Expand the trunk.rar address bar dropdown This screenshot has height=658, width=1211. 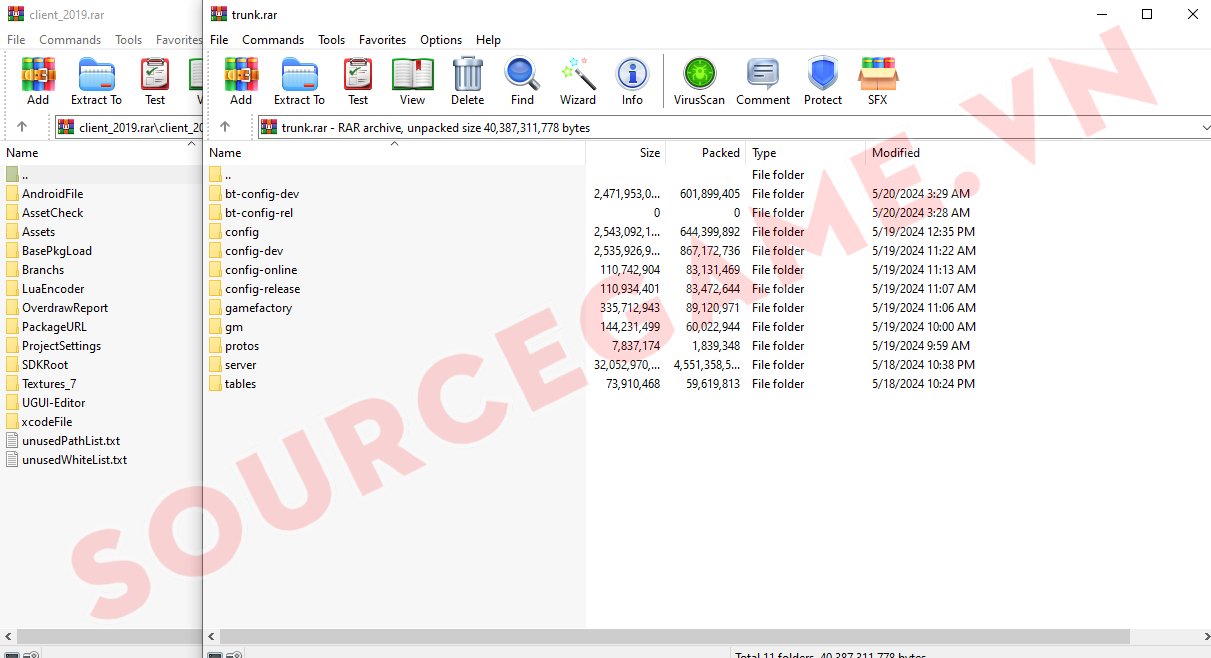click(1204, 128)
